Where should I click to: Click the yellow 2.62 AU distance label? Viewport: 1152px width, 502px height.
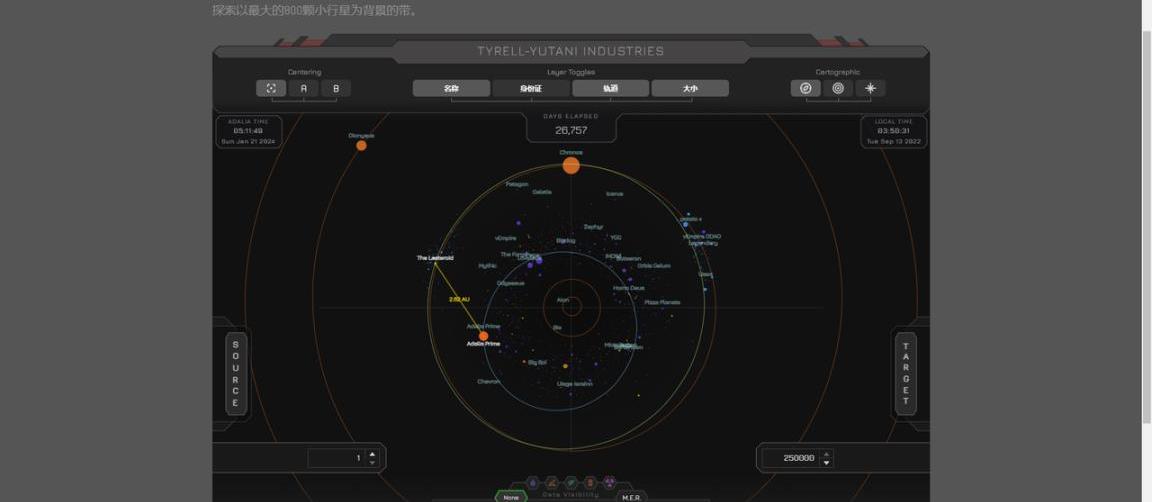(x=459, y=299)
